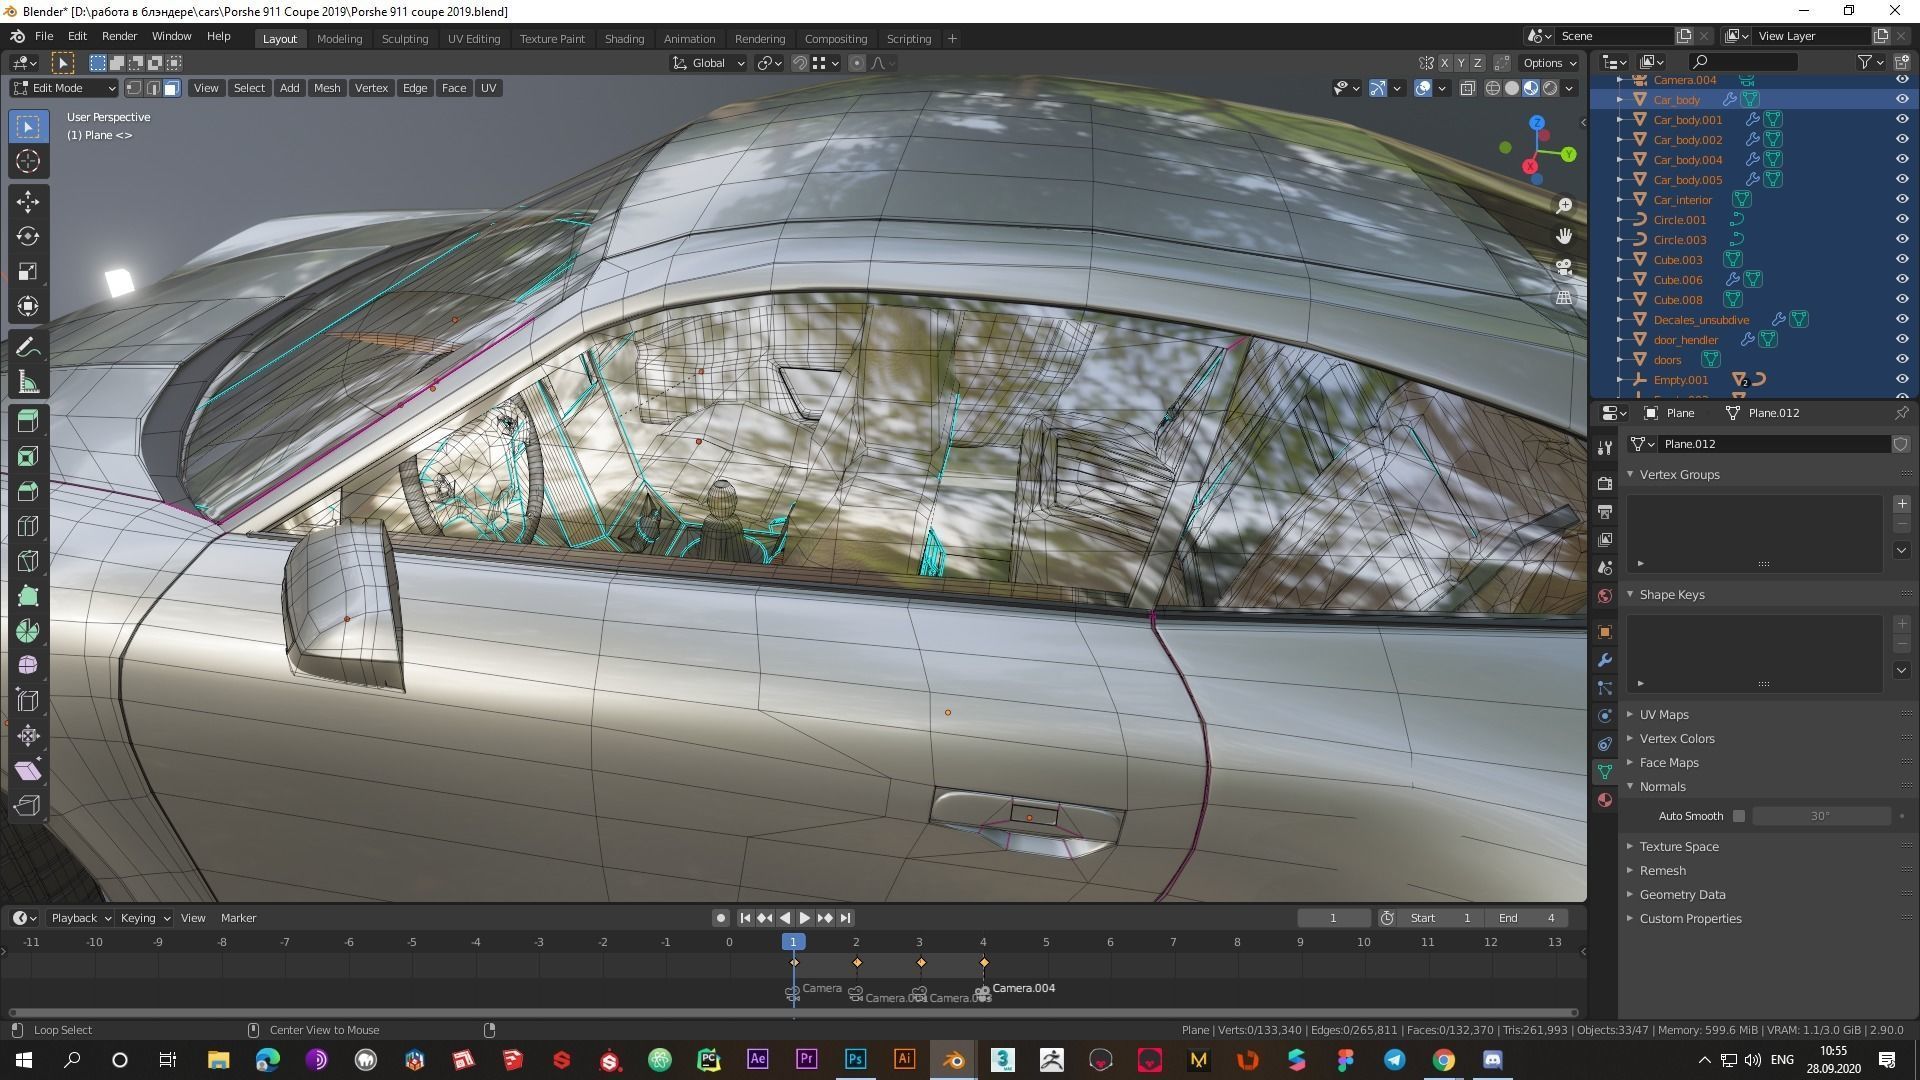This screenshot has height=1080, width=1920.
Task: Hide Car_interior in the outliner
Action: coord(1902,199)
